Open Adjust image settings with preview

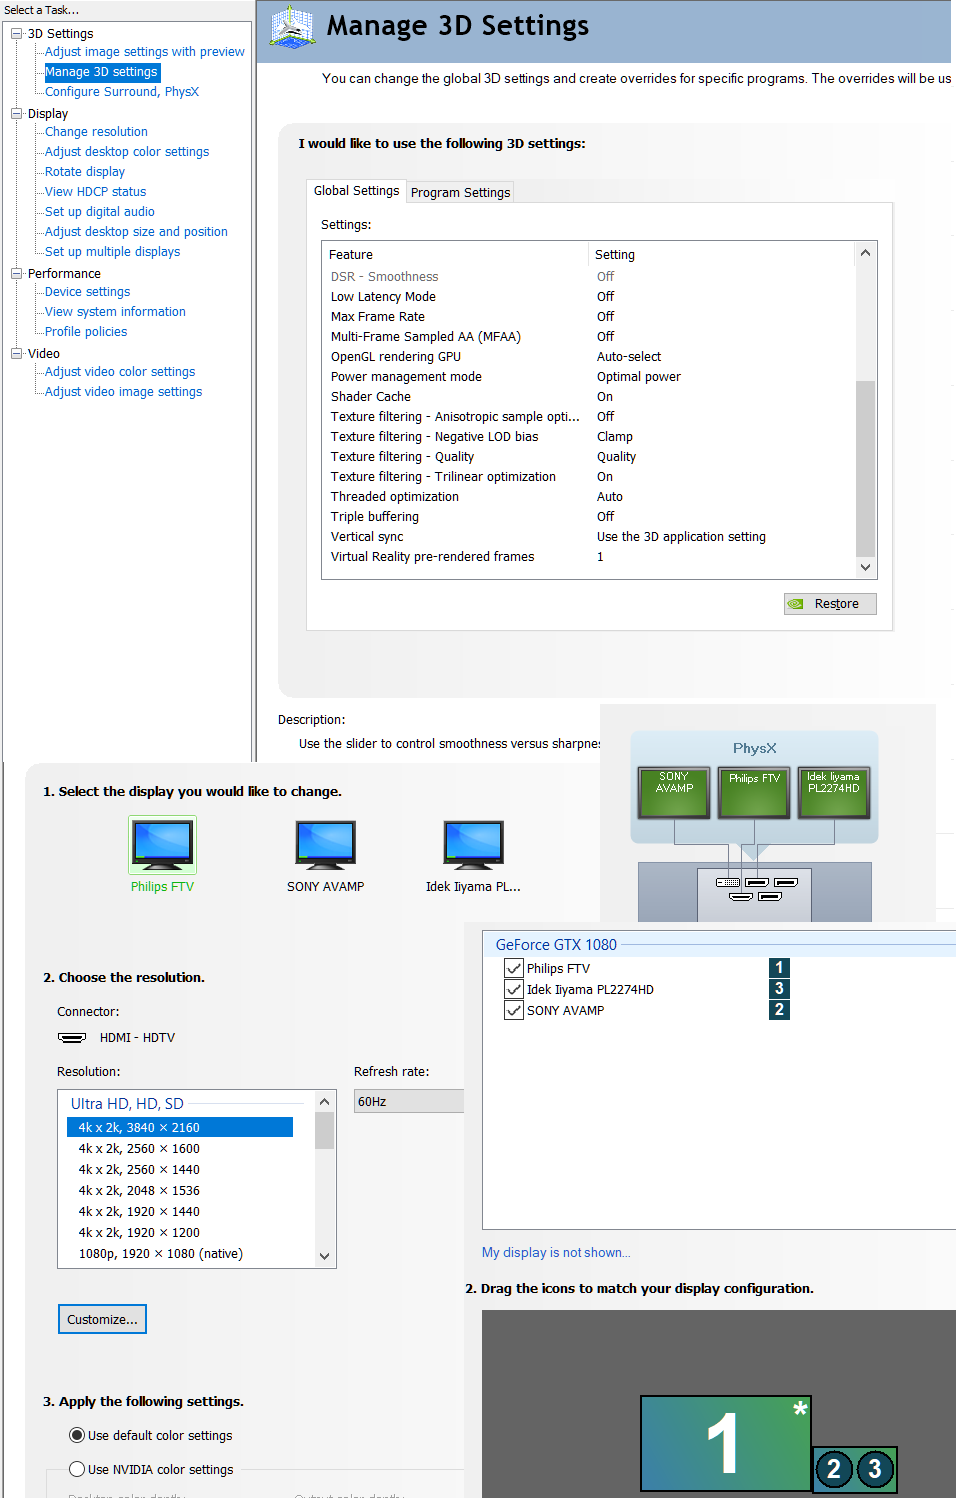pyautogui.click(x=145, y=52)
